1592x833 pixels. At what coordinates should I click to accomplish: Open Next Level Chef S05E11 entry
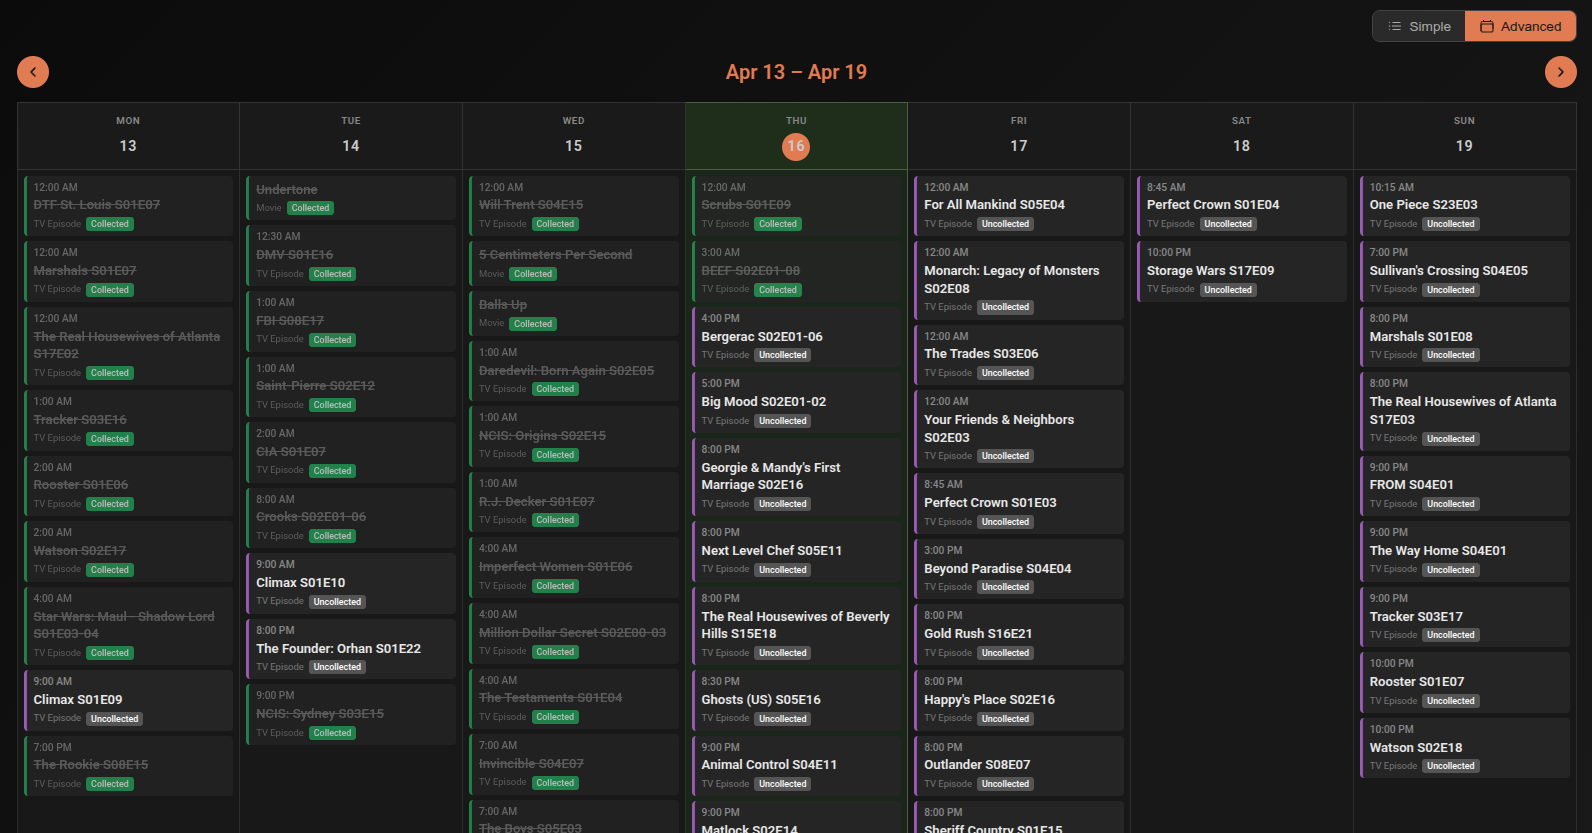coord(797,551)
